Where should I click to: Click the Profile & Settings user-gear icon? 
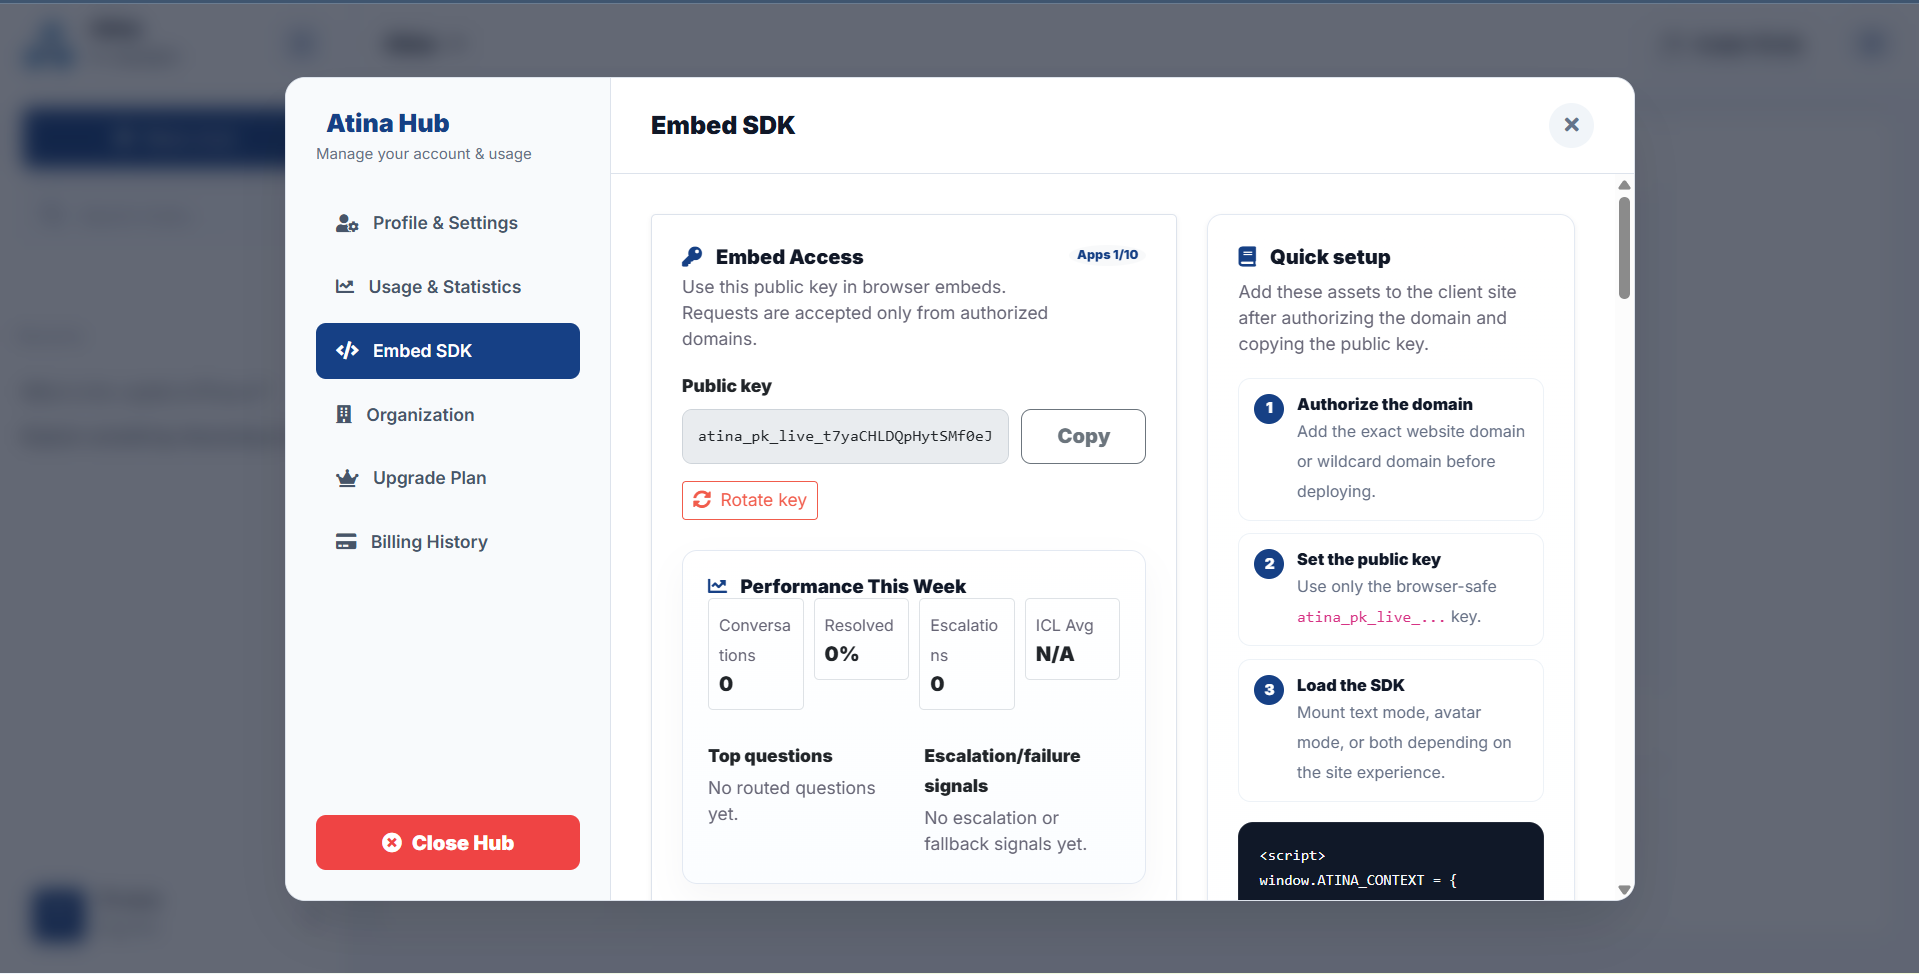tap(347, 223)
